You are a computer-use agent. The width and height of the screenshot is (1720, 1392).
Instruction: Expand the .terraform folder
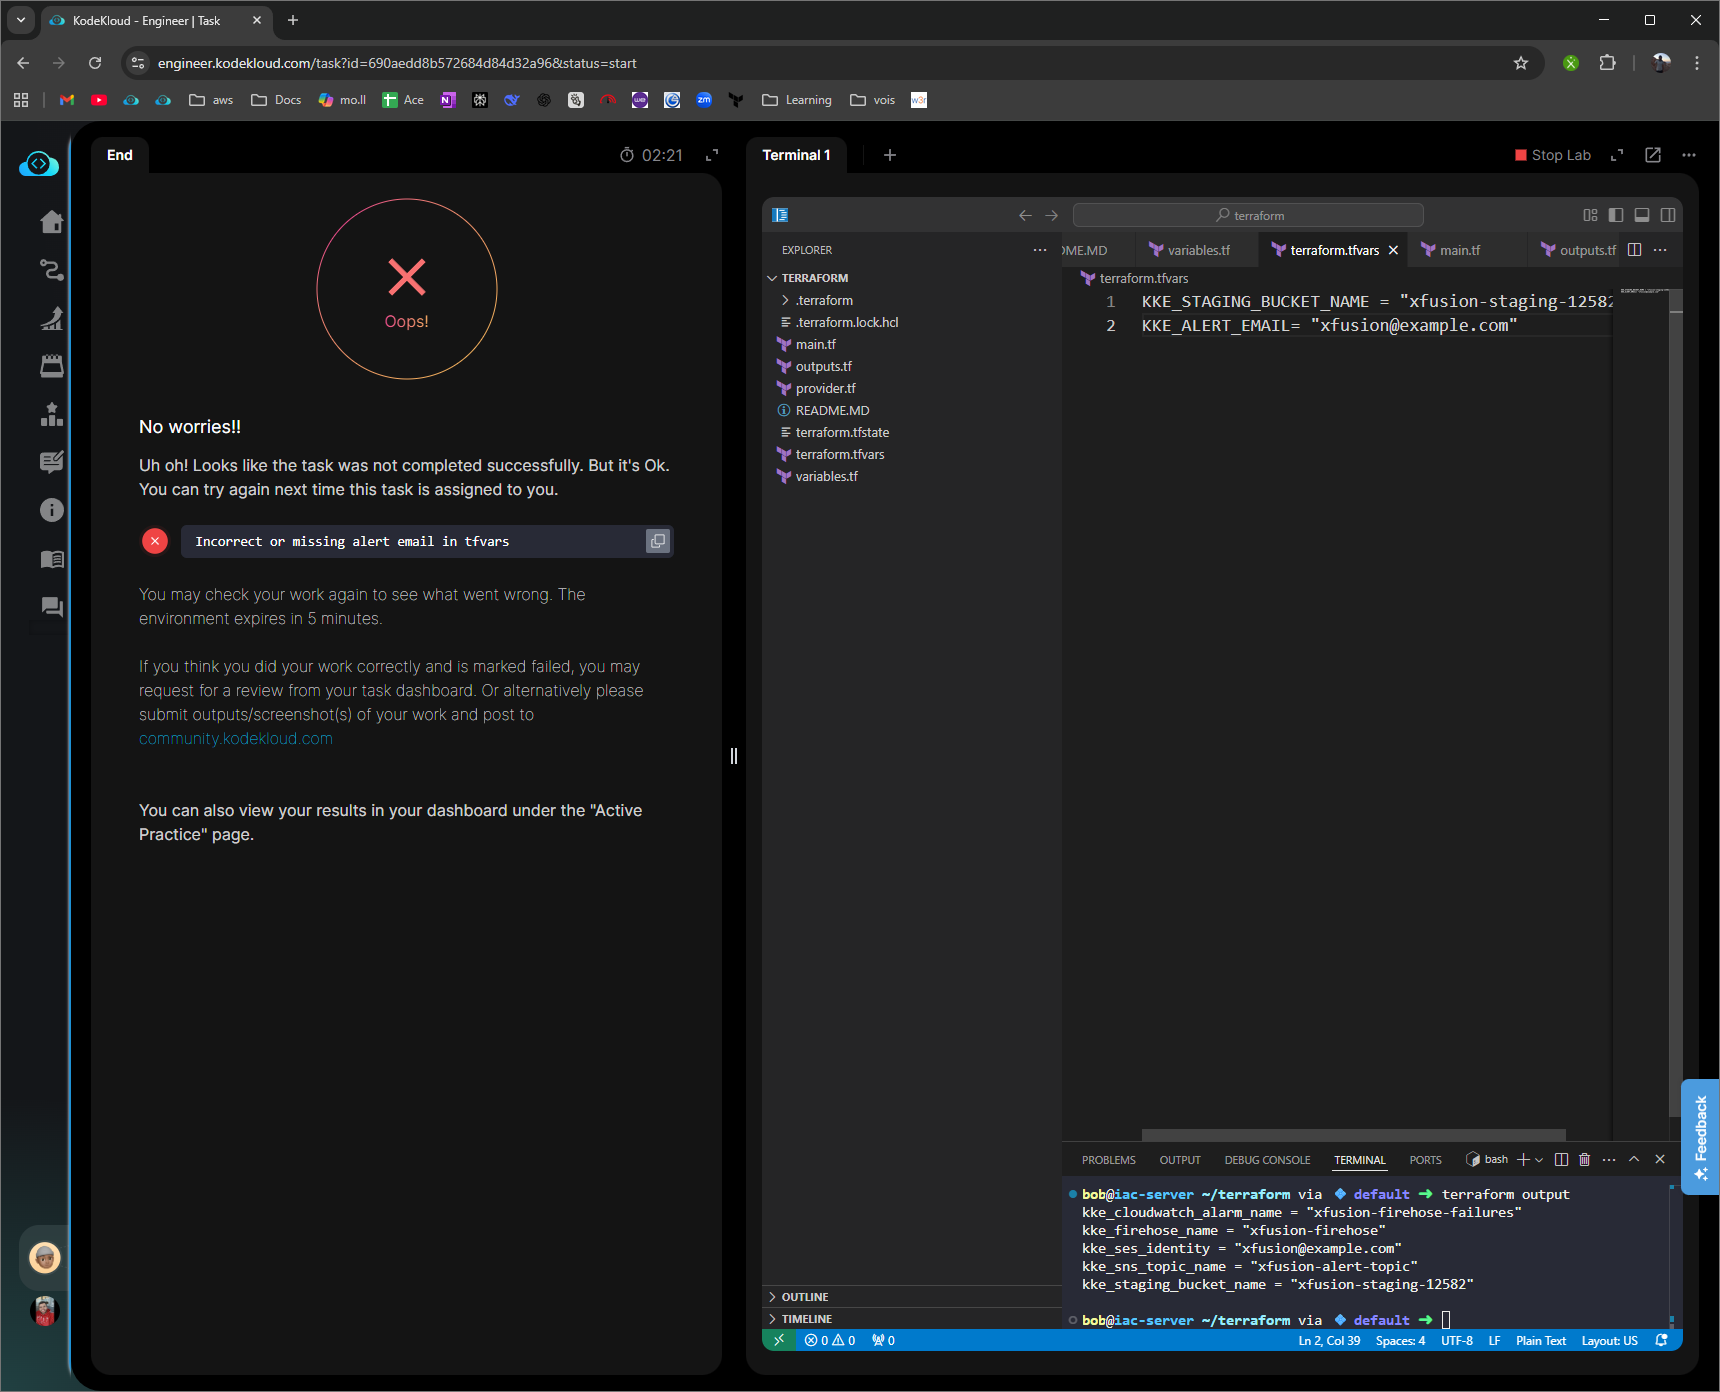(x=824, y=300)
